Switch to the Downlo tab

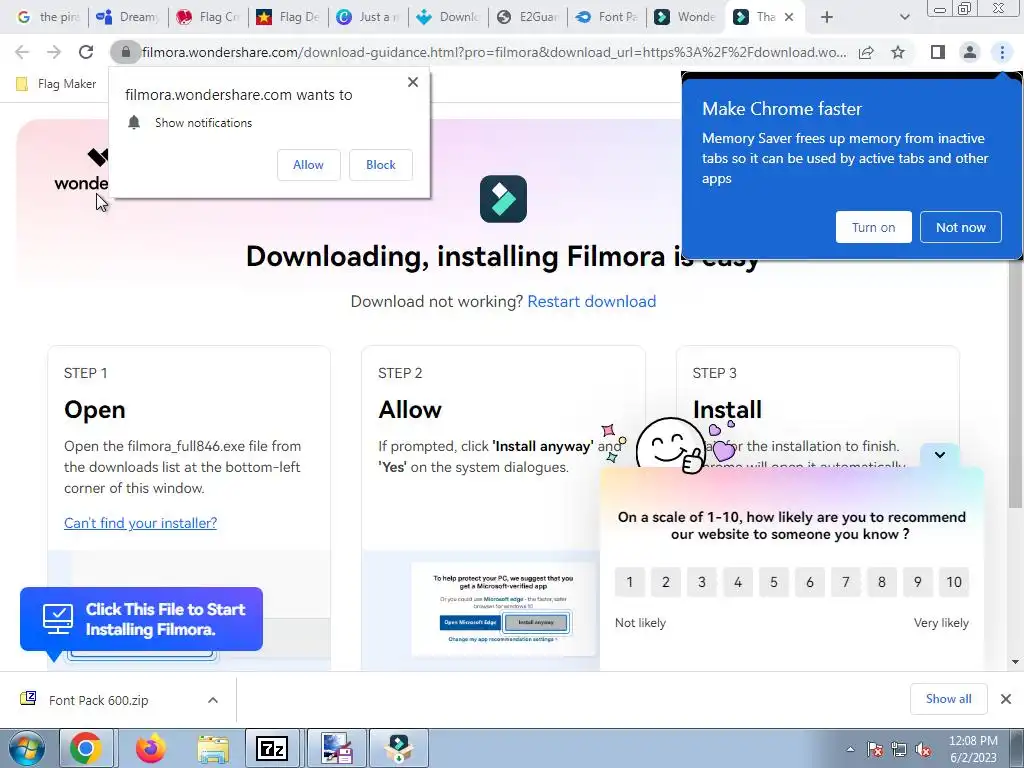448,17
